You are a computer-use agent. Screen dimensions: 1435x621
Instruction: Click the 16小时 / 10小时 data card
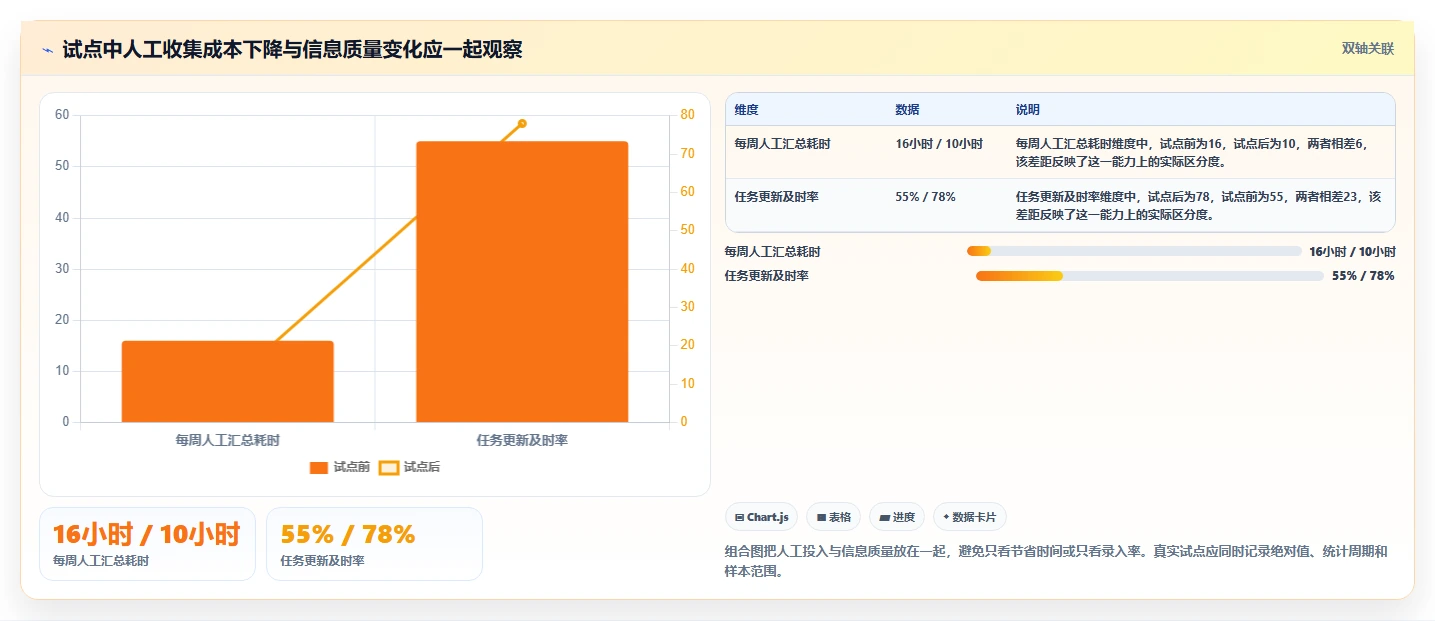pos(147,544)
